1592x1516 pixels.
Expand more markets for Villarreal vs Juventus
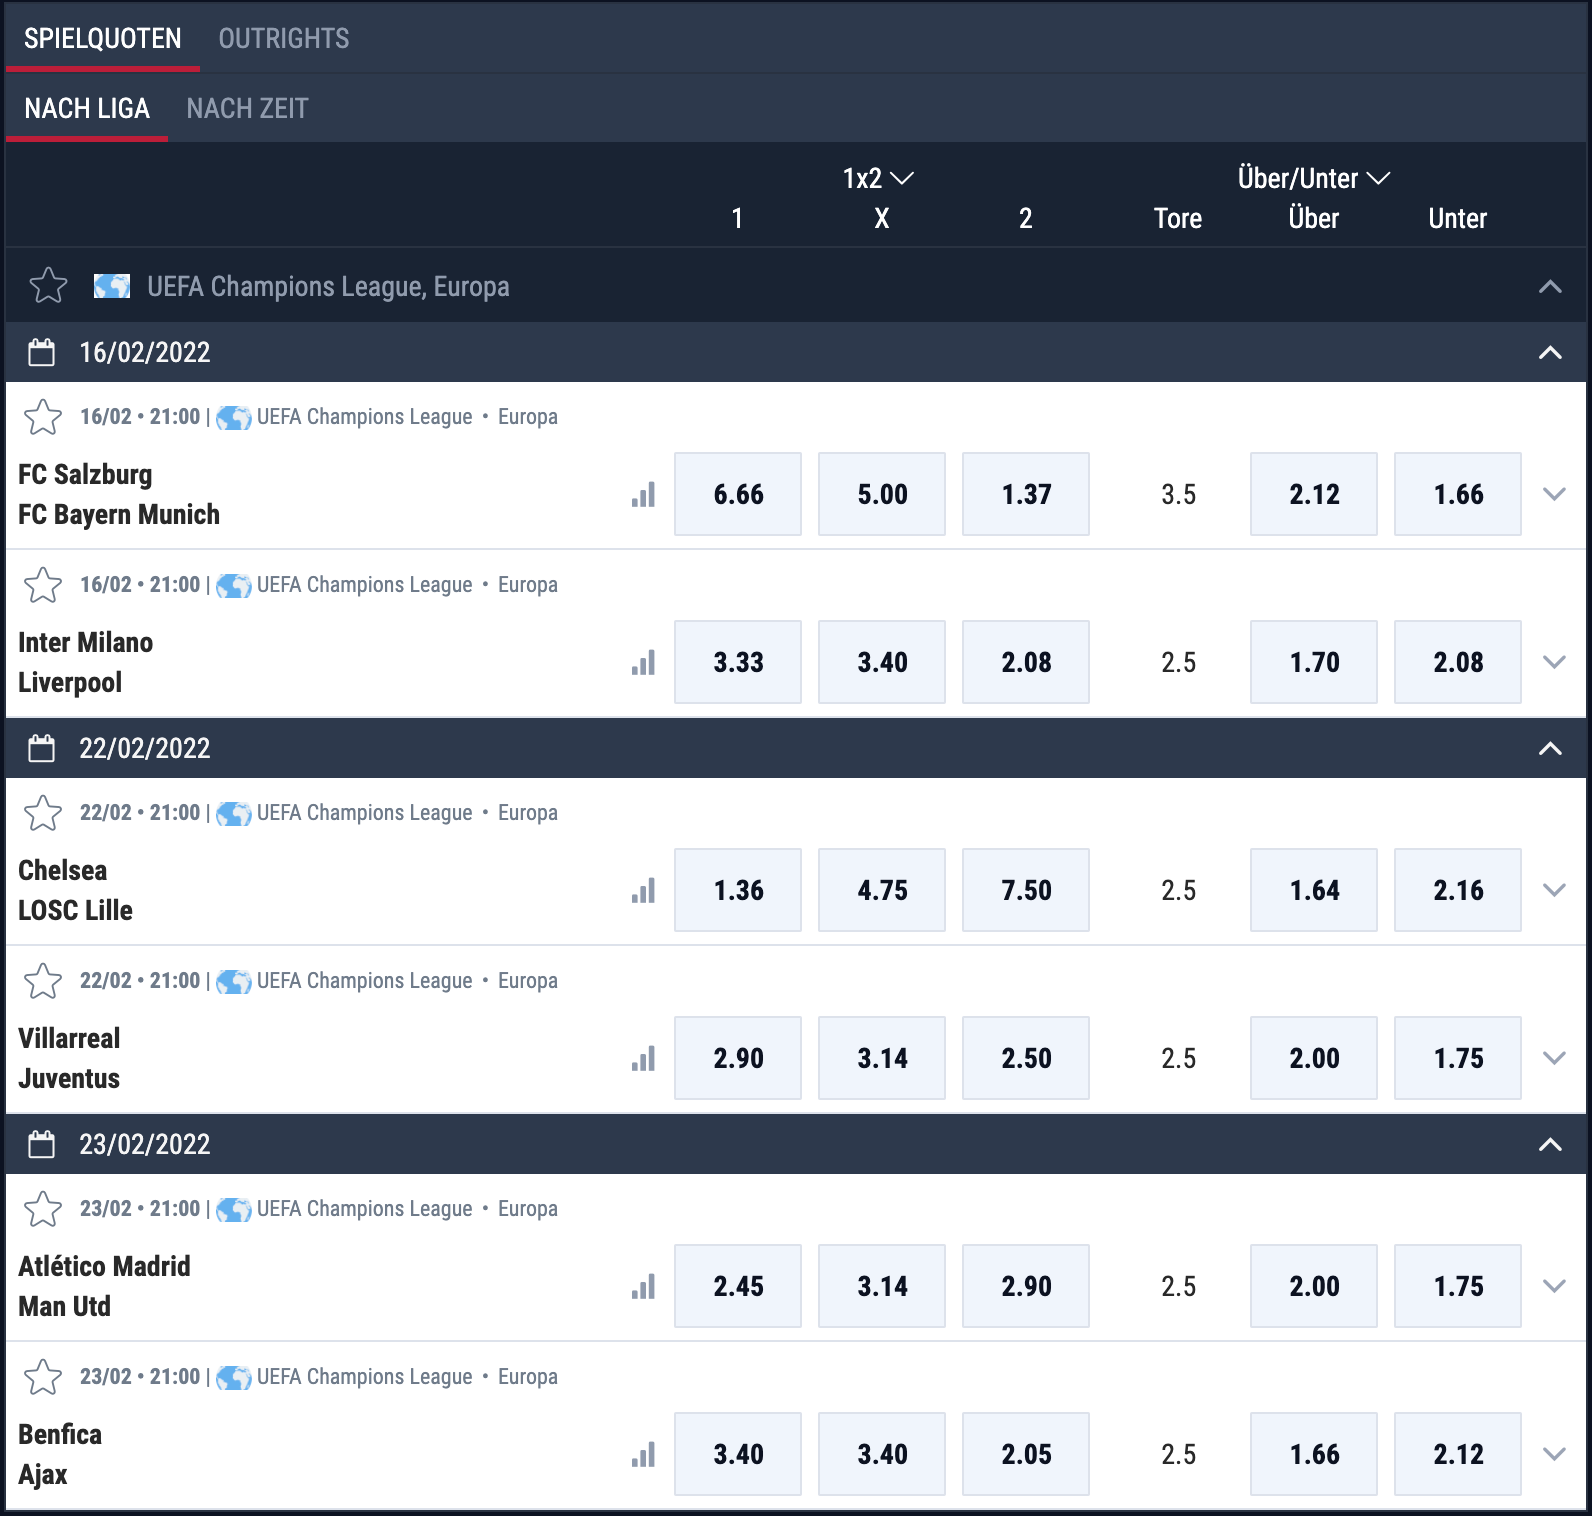point(1554,1058)
